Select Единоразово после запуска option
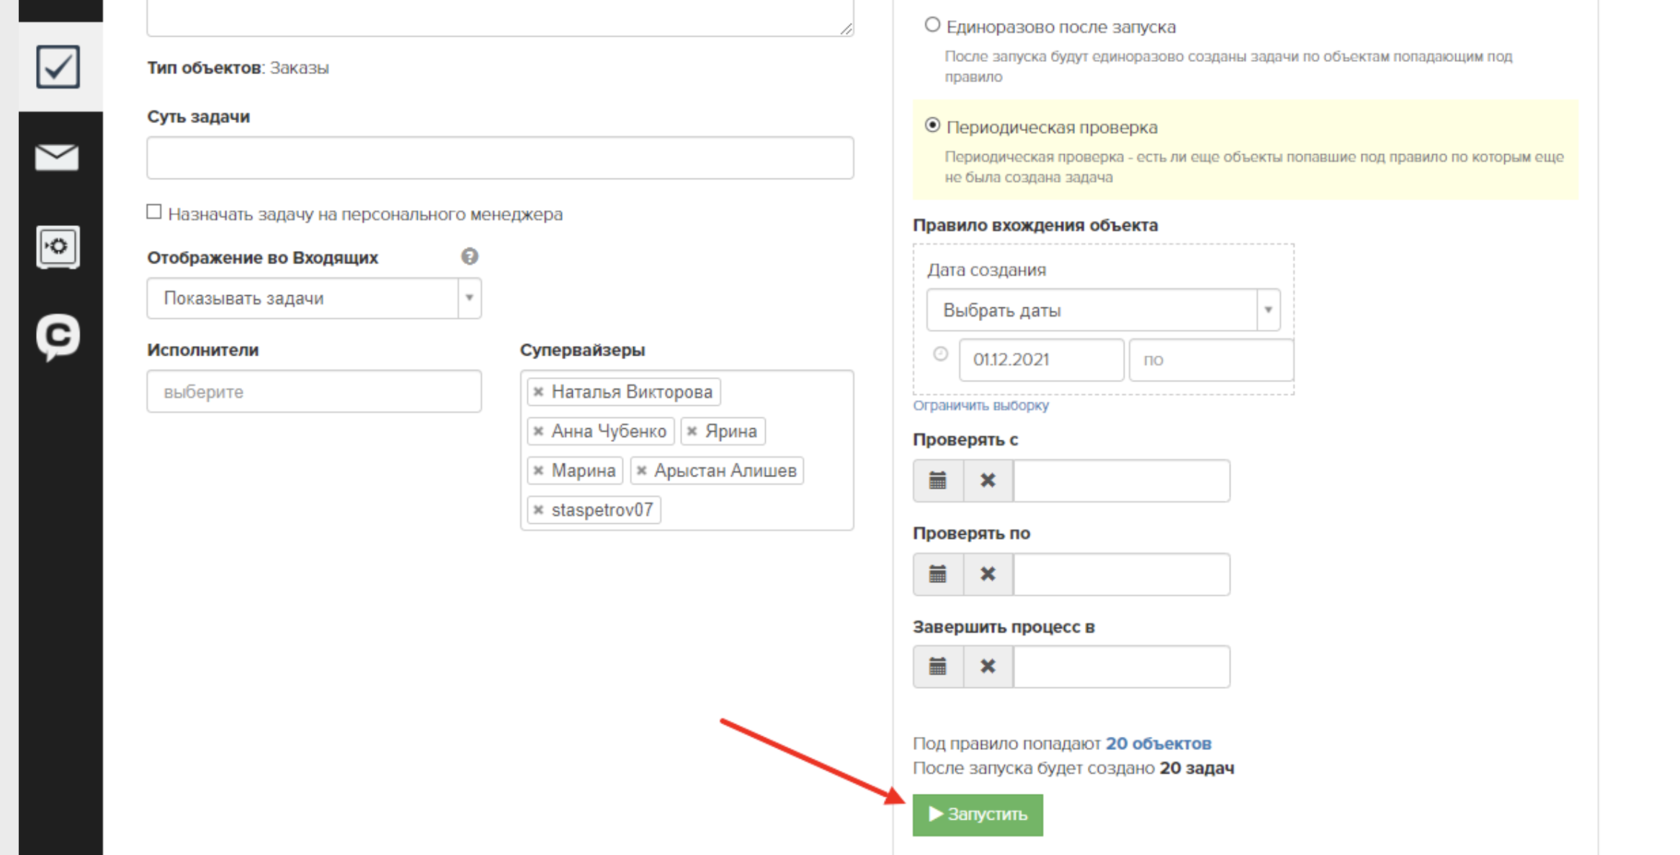This screenshot has height=855, width=1680. pyautogui.click(x=933, y=25)
